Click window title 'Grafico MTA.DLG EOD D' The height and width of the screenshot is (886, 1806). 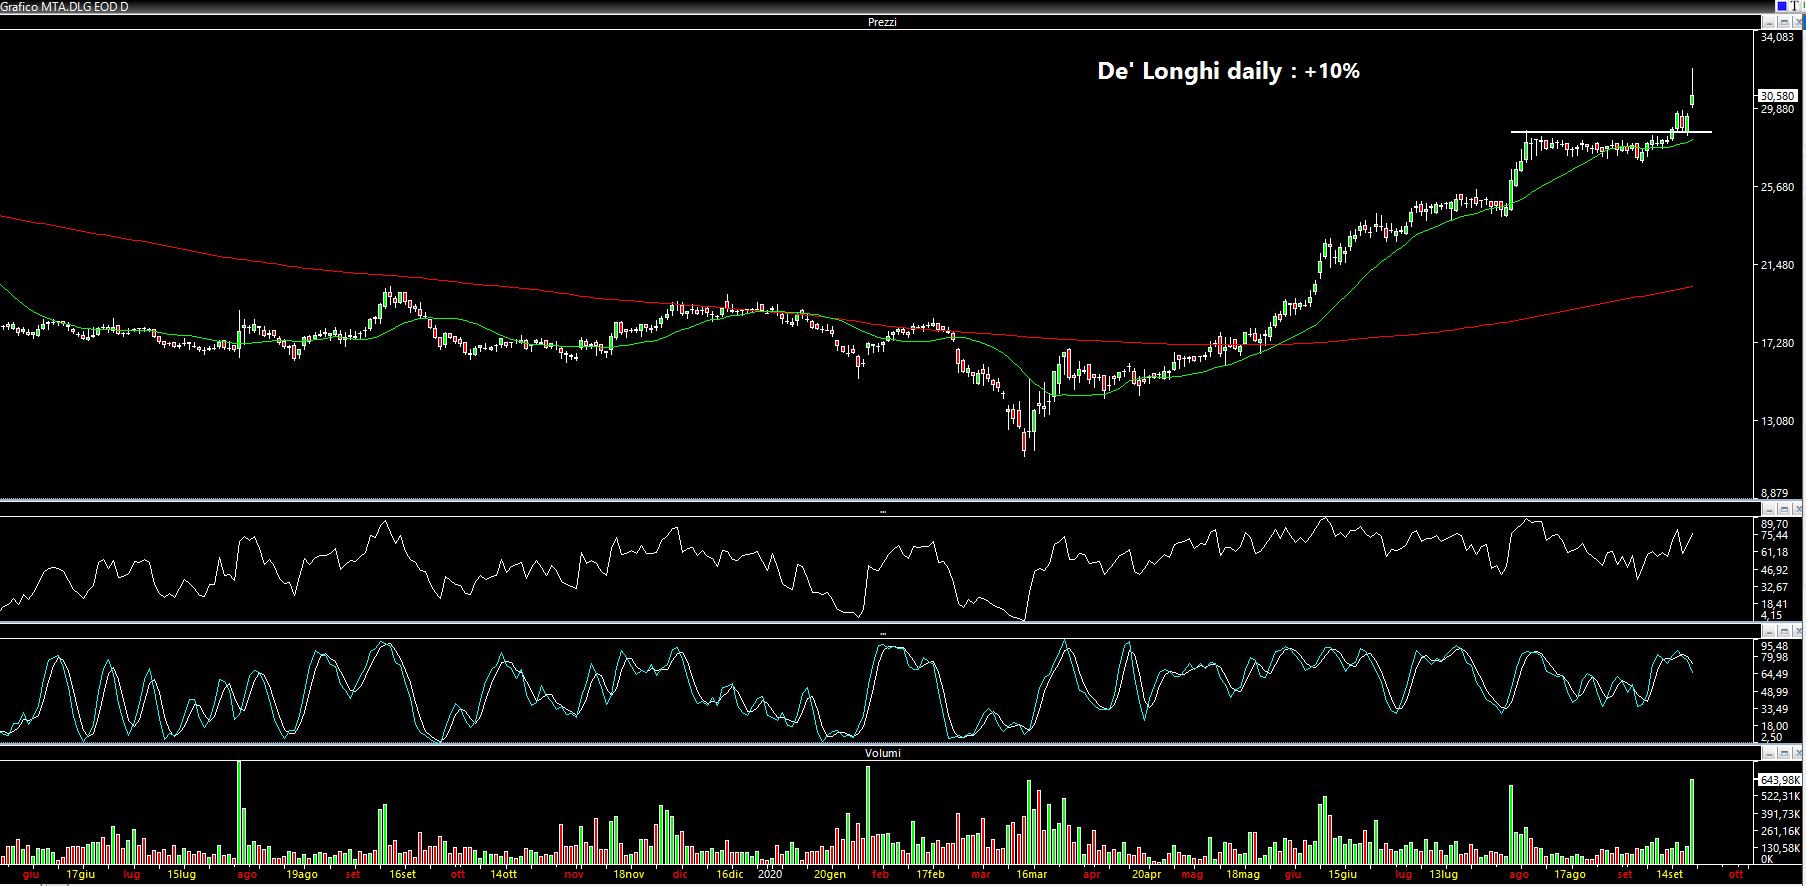coord(64,7)
